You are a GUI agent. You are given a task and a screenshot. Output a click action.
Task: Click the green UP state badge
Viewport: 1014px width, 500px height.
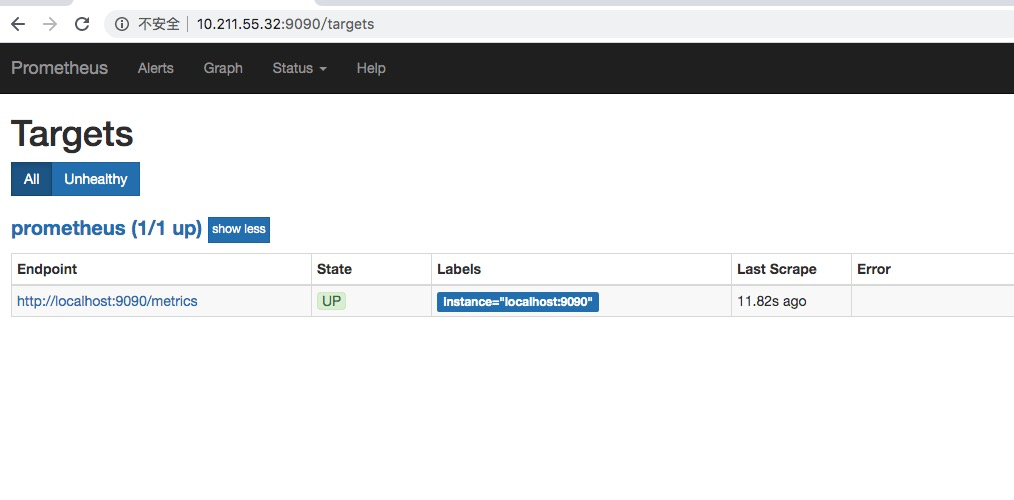pos(331,301)
